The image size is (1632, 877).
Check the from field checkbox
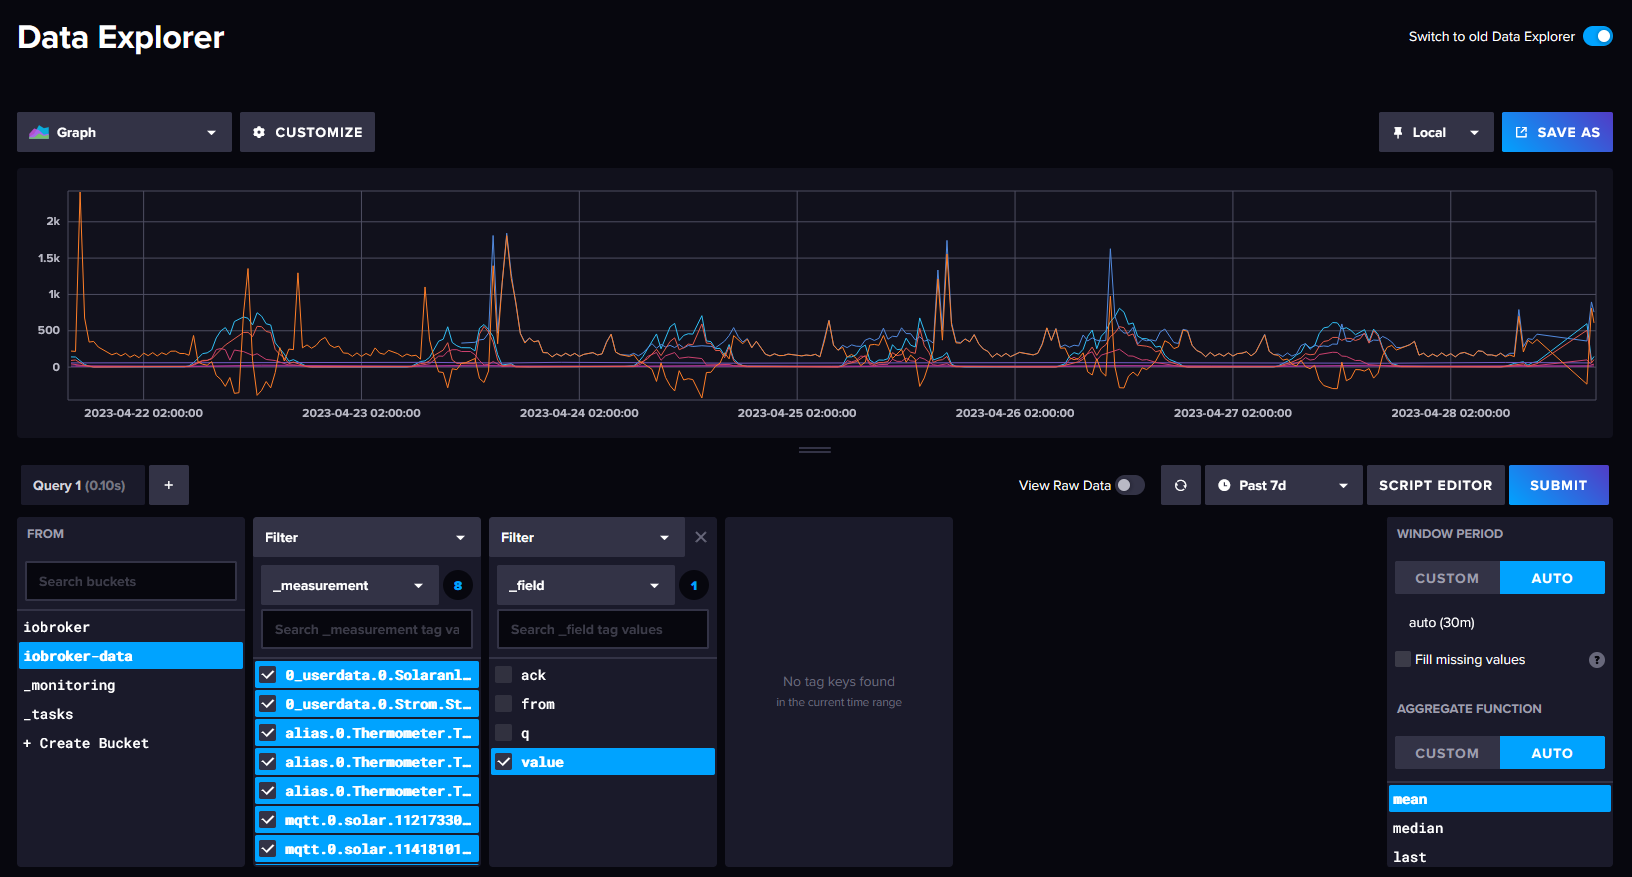pyautogui.click(x=504, y=704)
